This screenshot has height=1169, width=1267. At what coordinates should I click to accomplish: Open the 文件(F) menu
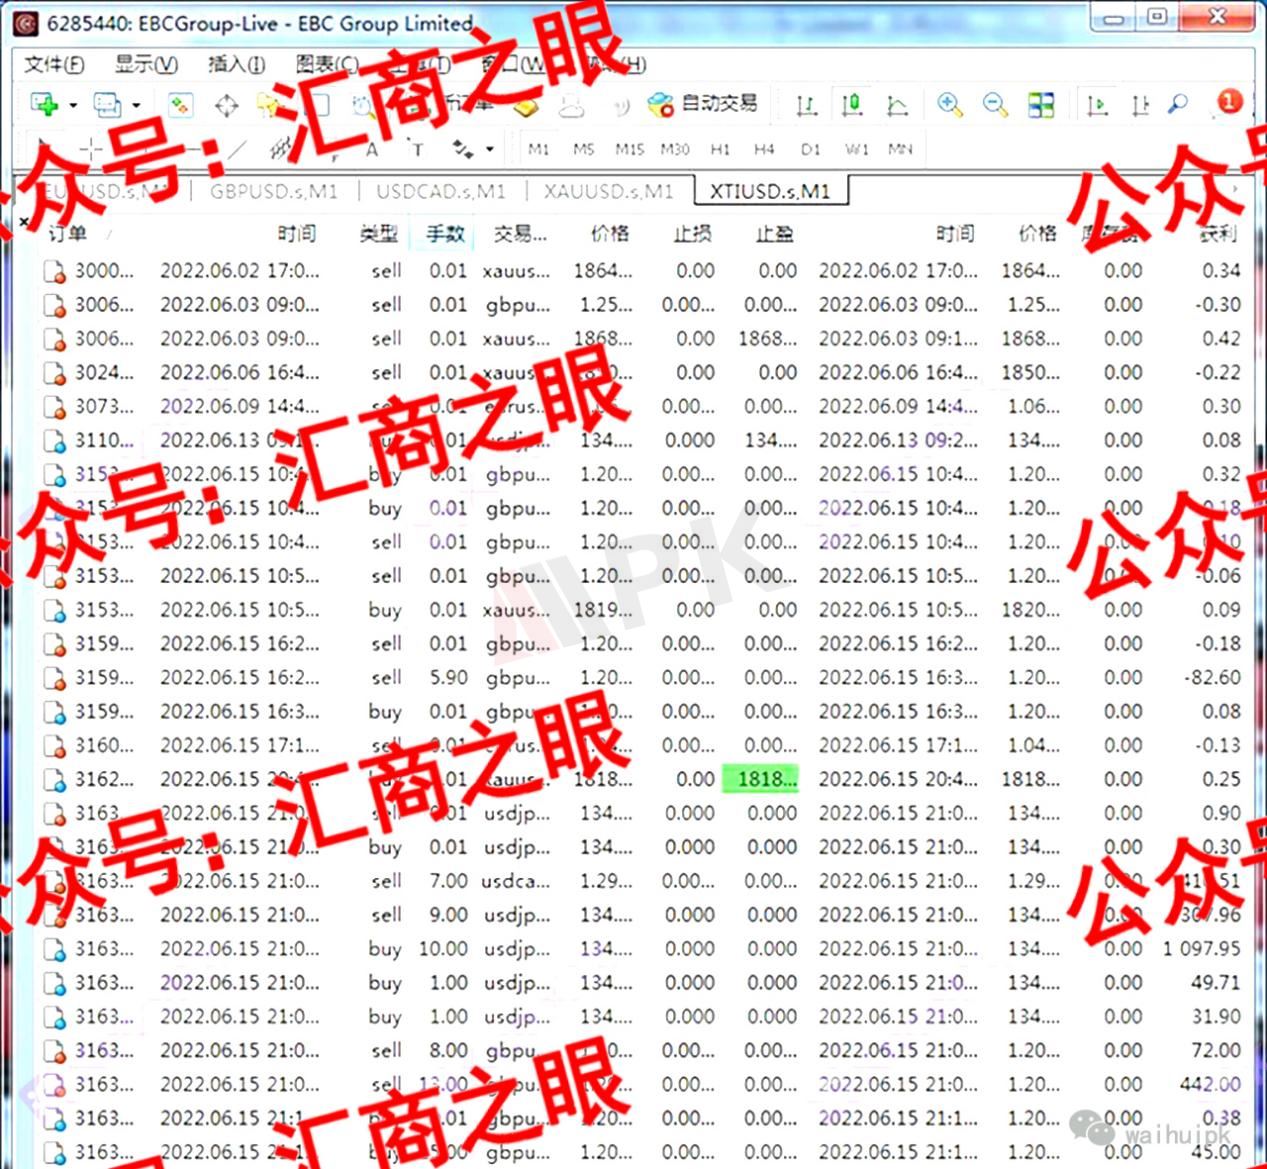(x=54, y=65)
